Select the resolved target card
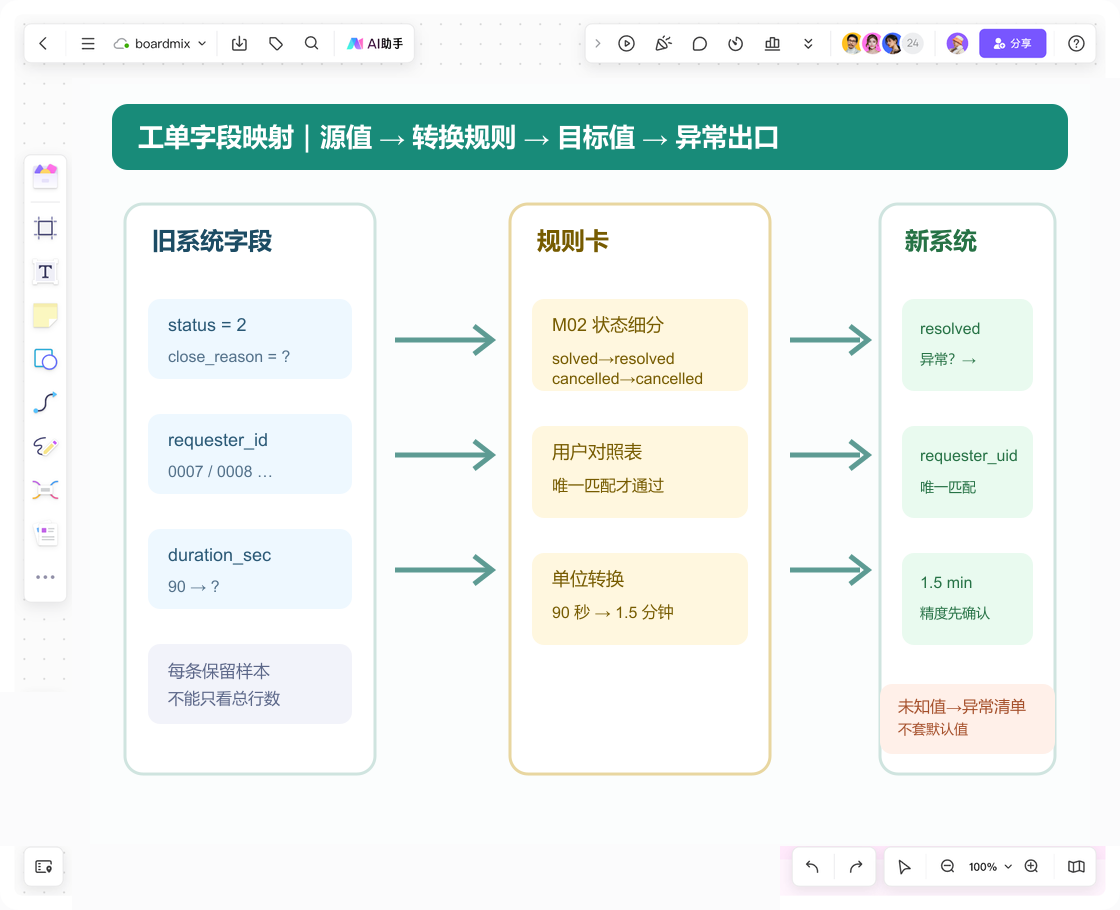Image resolution: width=1120 pixels, height=910 pixels. tap(967, 345)
